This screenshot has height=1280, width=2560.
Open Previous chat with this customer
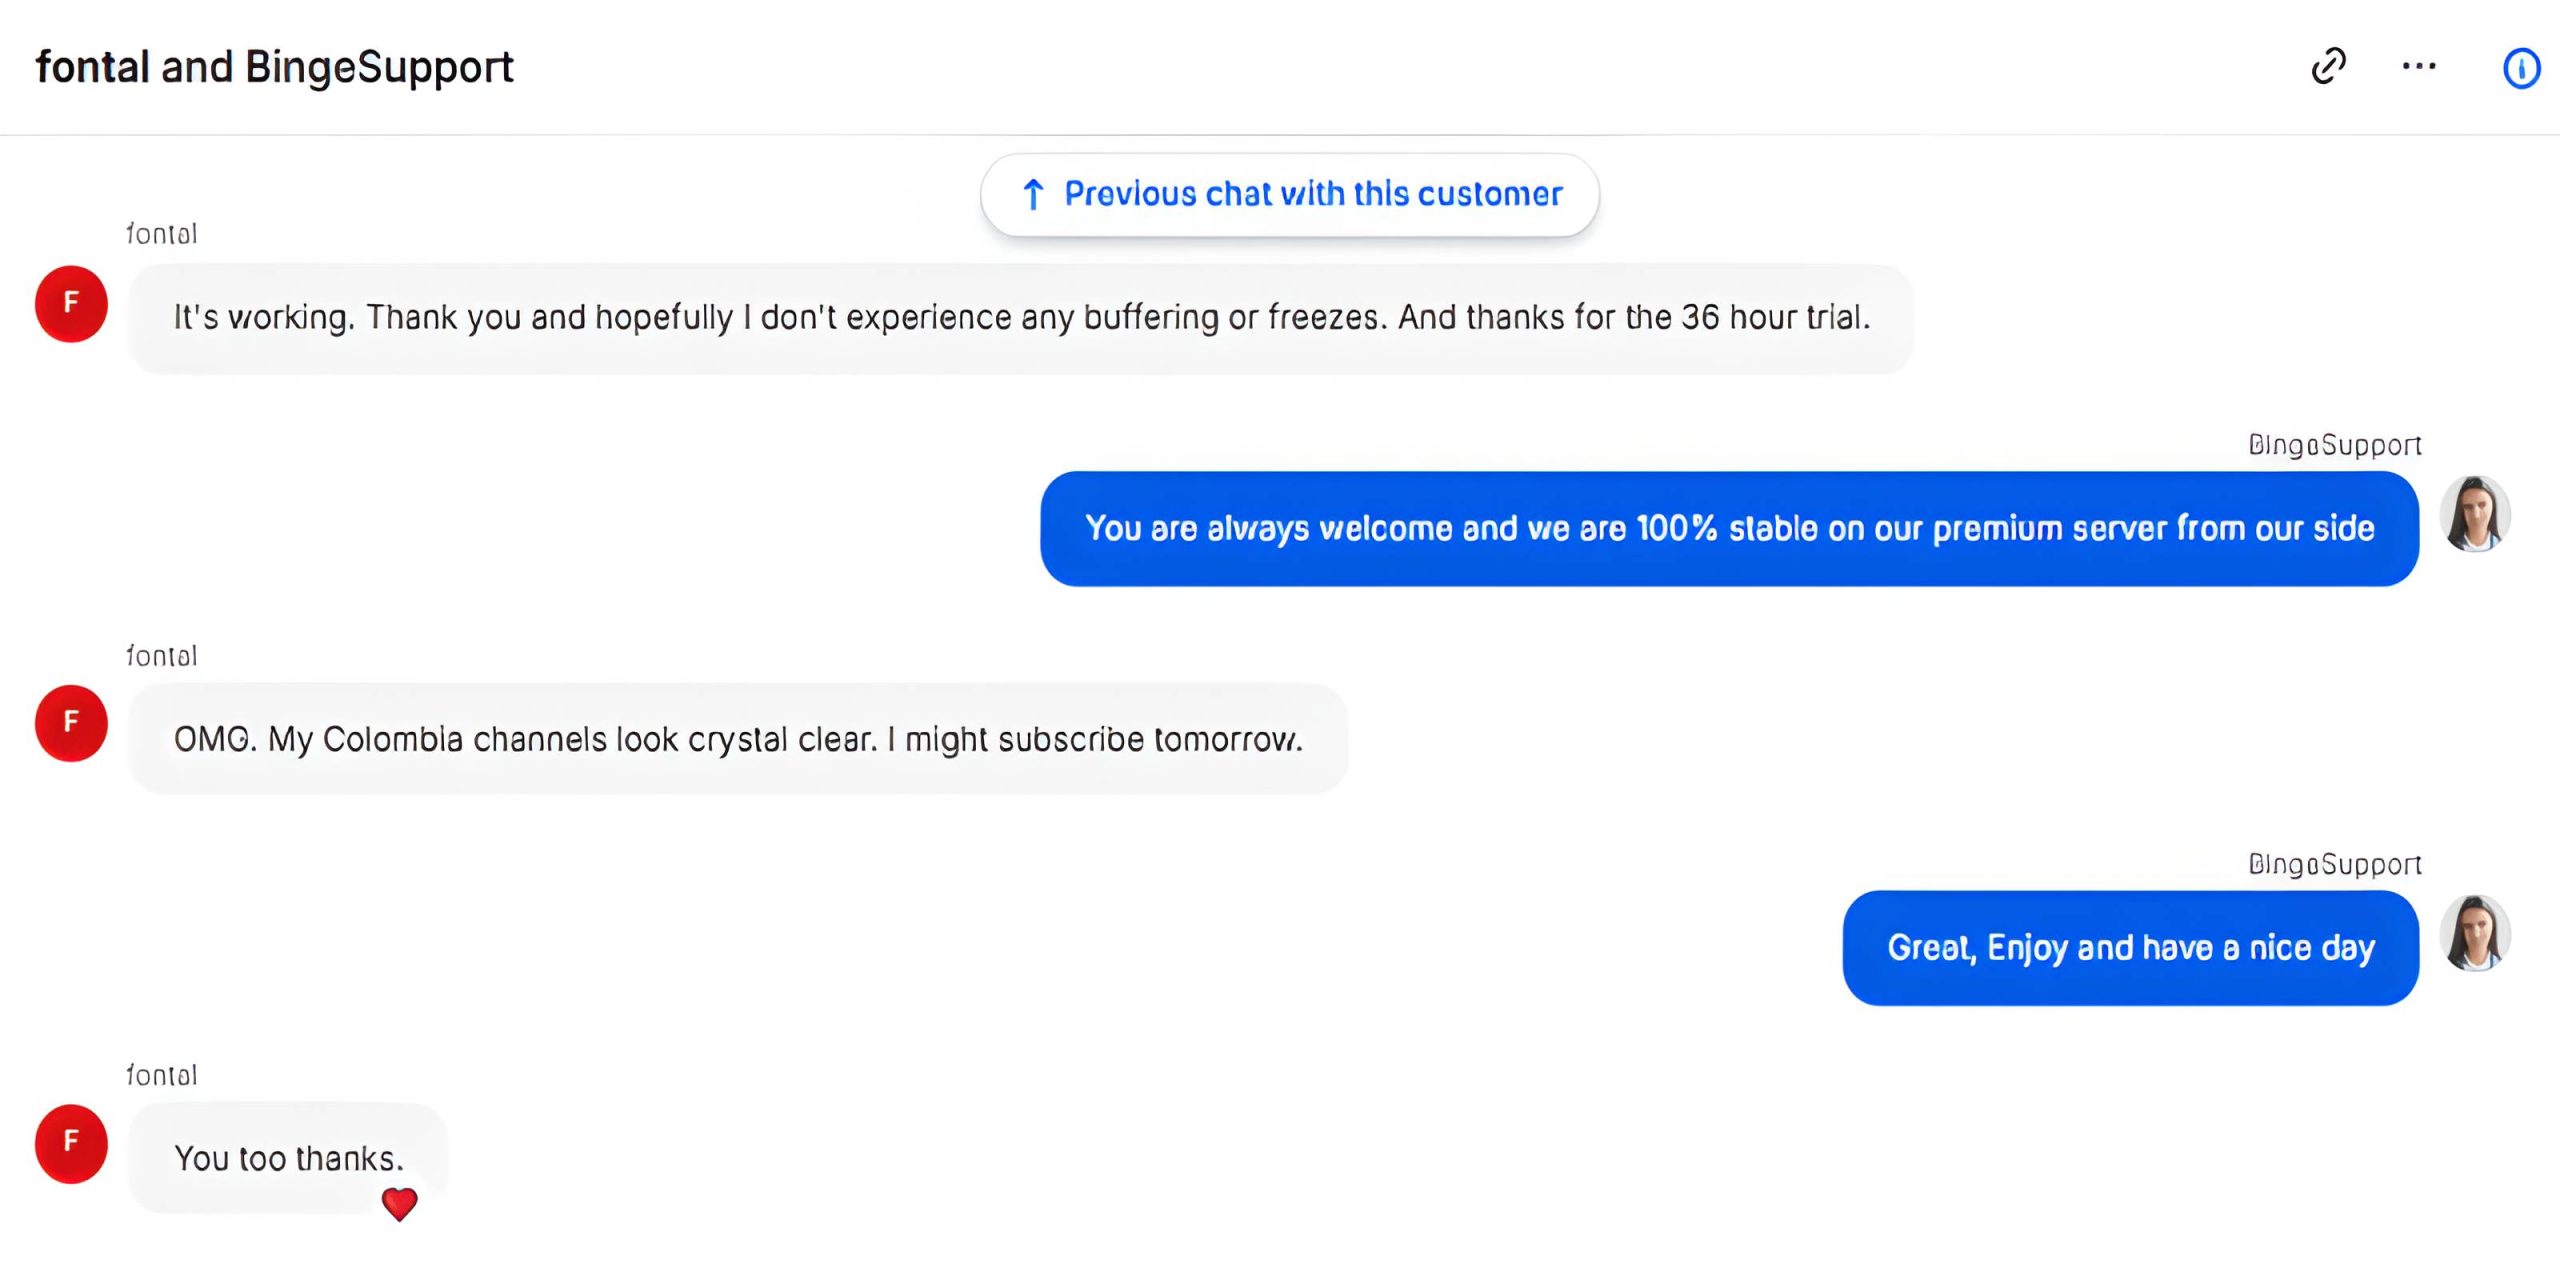(1289, 194)
